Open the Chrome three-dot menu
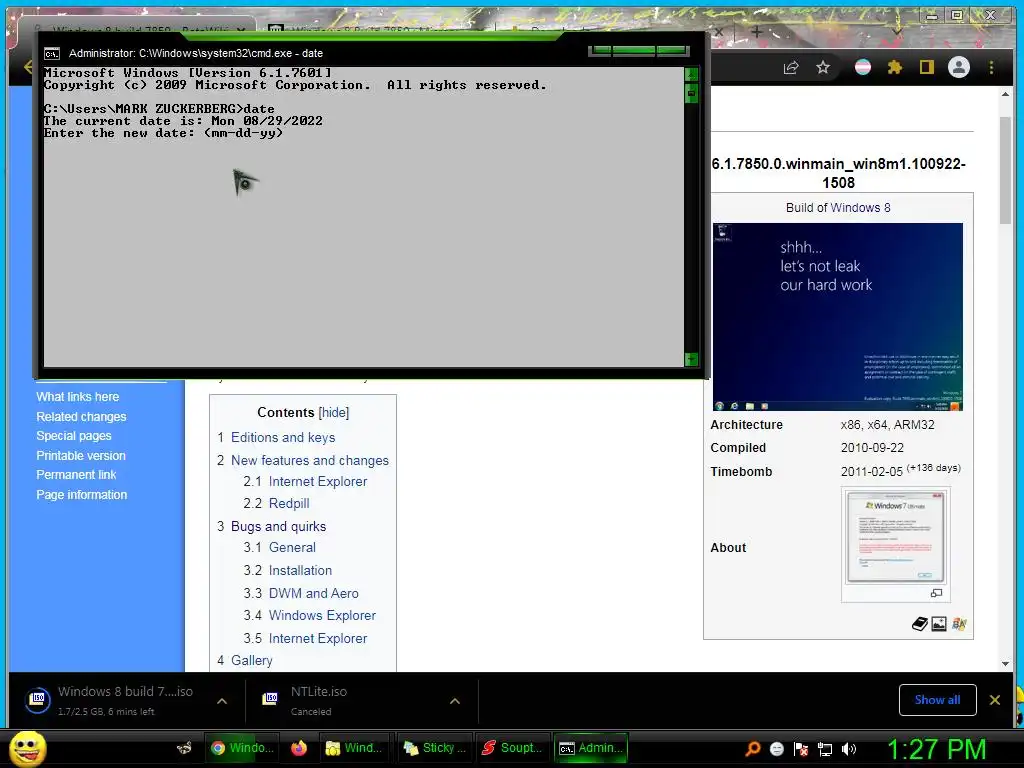Image resolution: width=1024 pixels, height=768 pixels. click(x=991, y=67)
